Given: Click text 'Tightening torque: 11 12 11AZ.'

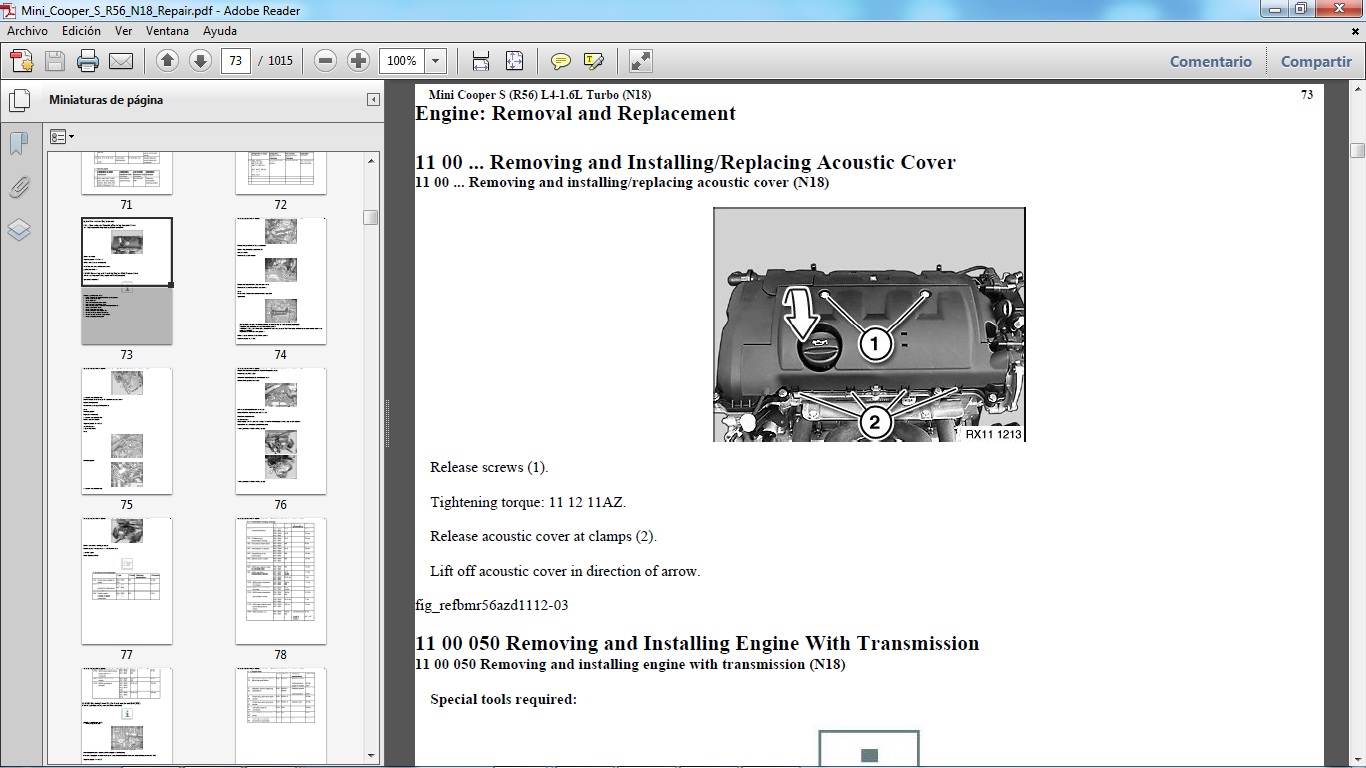Looking at the screenshot, I should tap(528, 502).
